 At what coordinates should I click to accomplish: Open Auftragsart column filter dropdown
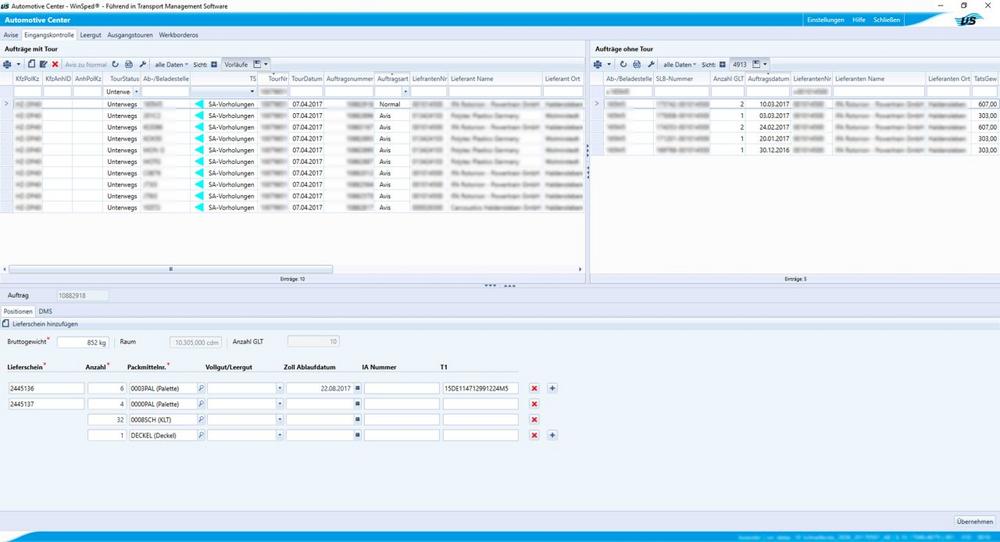point(405,92)
